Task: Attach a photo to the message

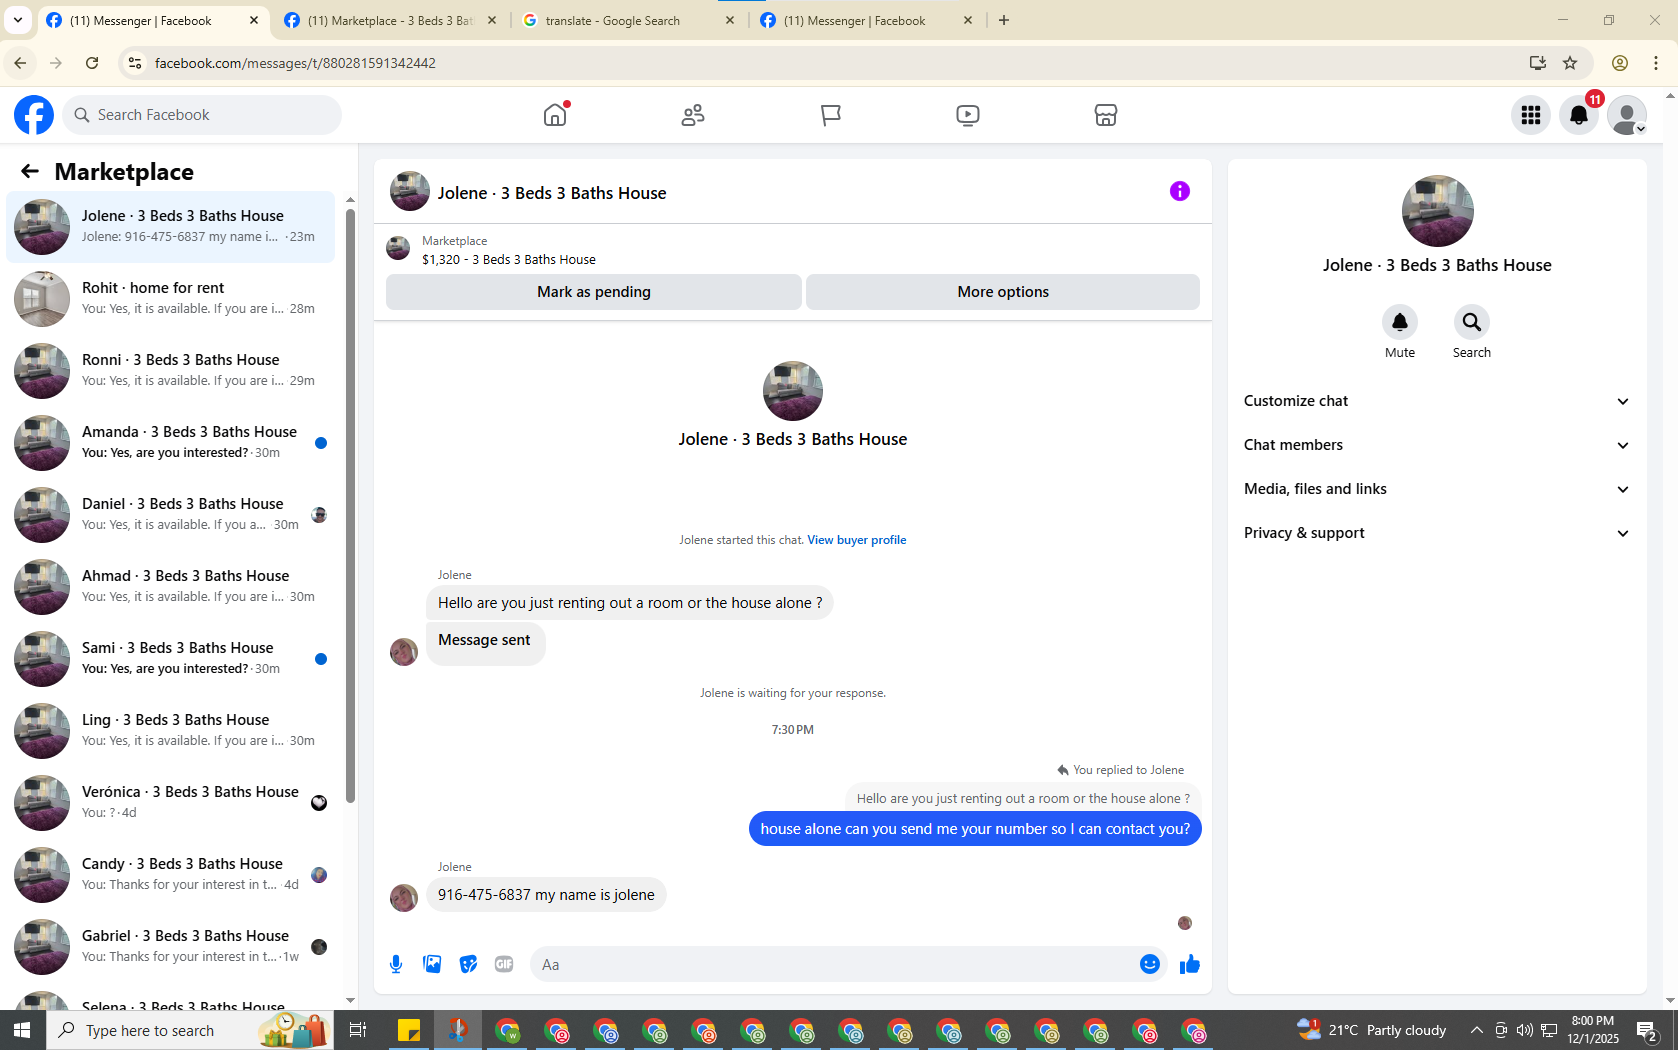Action: click(432, 964)
